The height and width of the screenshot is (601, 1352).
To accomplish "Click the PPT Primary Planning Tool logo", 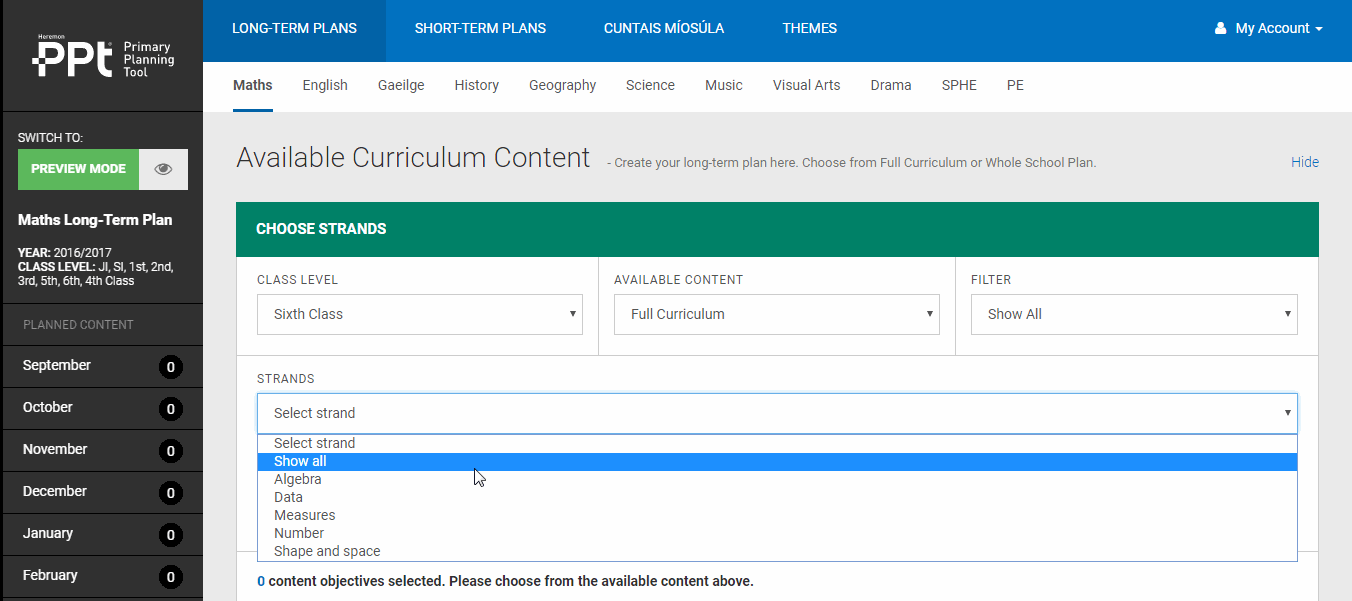I will 102,58.
